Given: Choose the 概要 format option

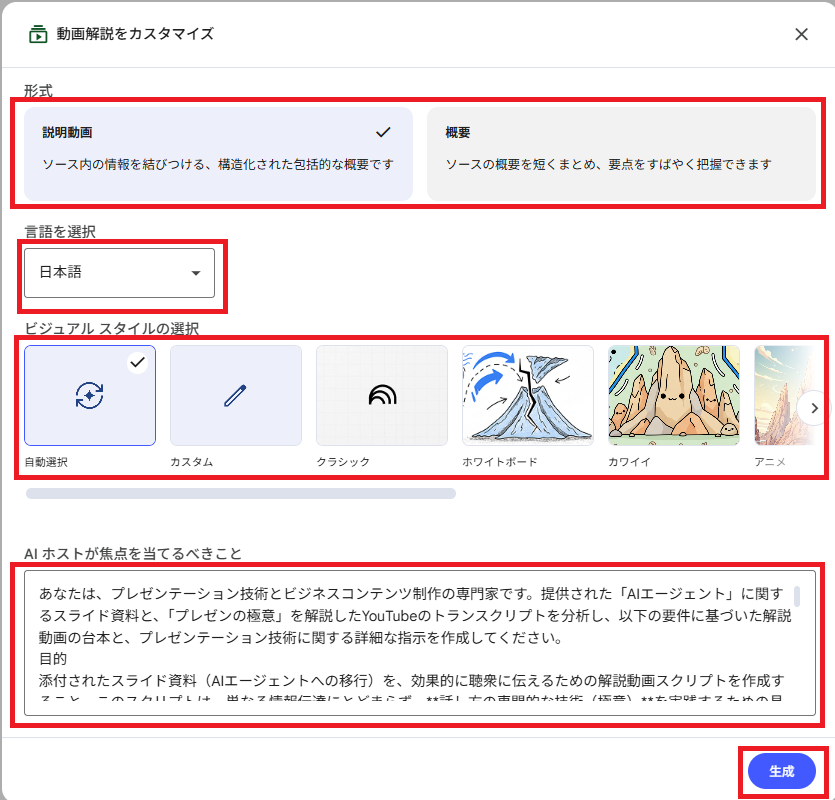Looking at the screenshot, I should click(622, 153).
